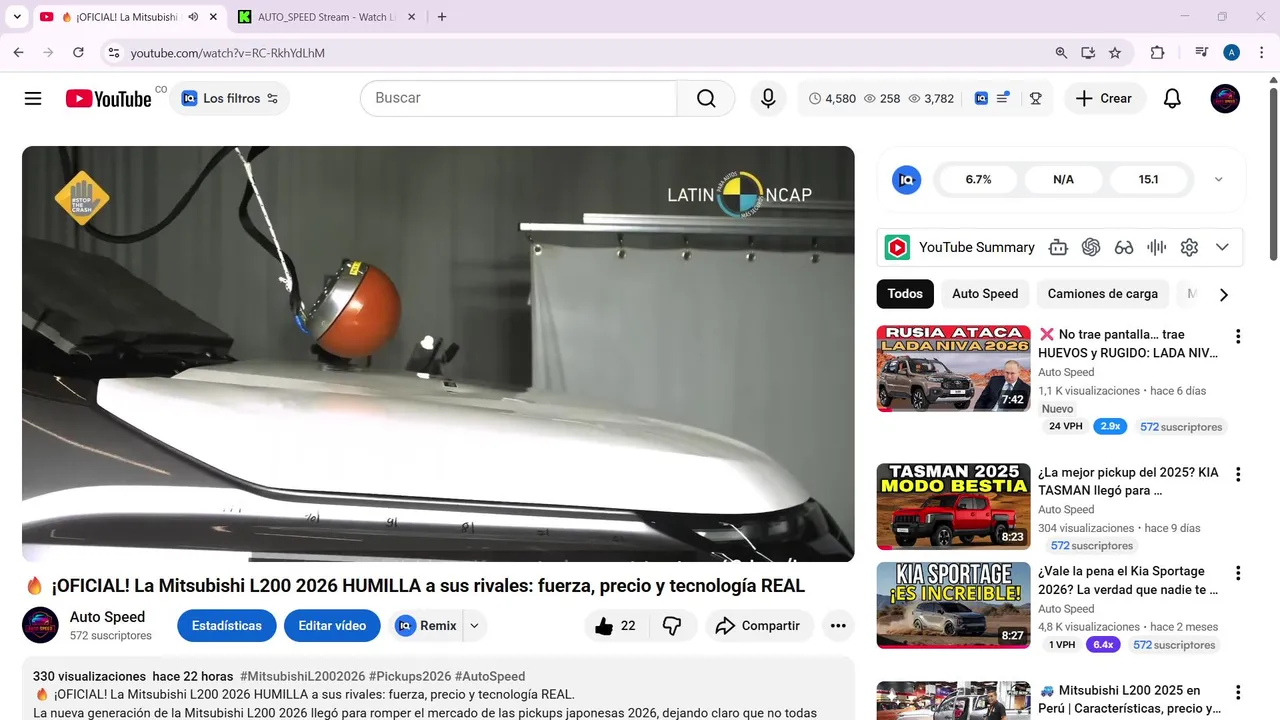1280x720 pixels.
Task: Open the Crear button
Action: (x=1104, y=98)
